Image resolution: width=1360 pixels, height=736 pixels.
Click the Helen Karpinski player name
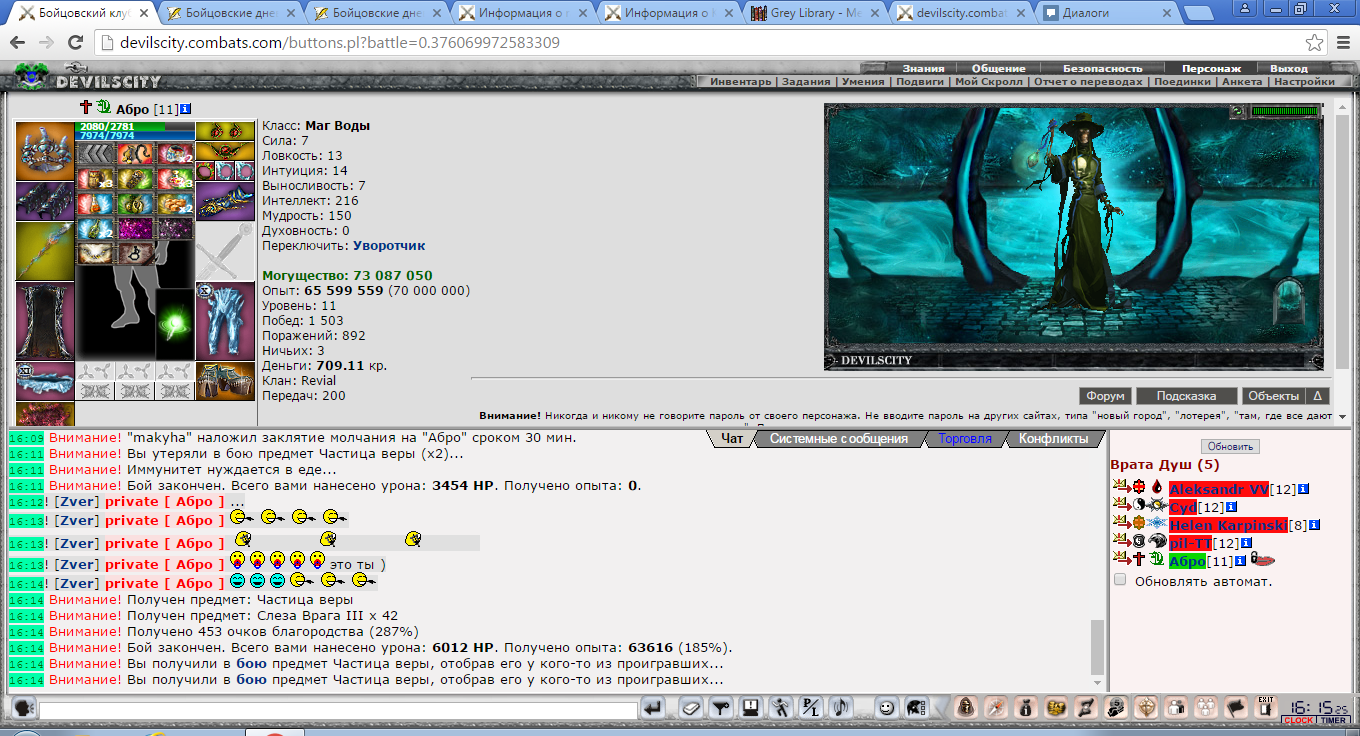click(1228, 525)
